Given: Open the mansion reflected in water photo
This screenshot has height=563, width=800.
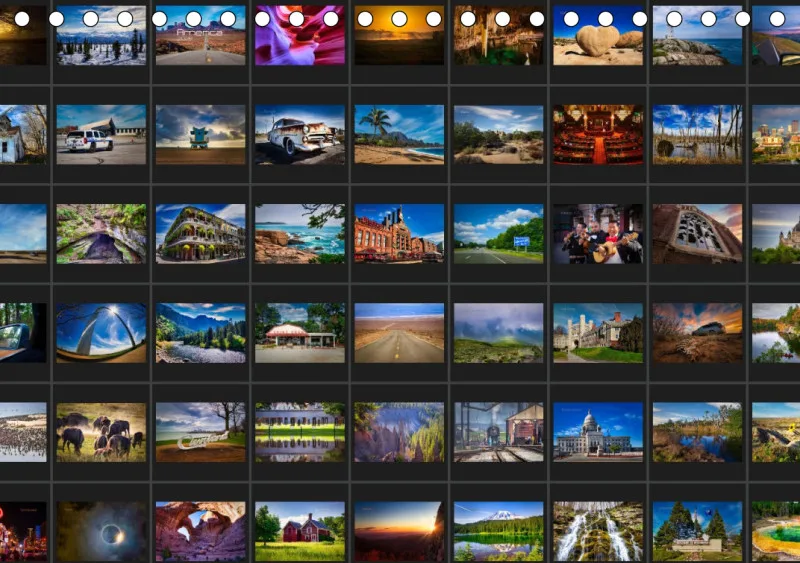Looking at the screenshot, I should [300, 432].
